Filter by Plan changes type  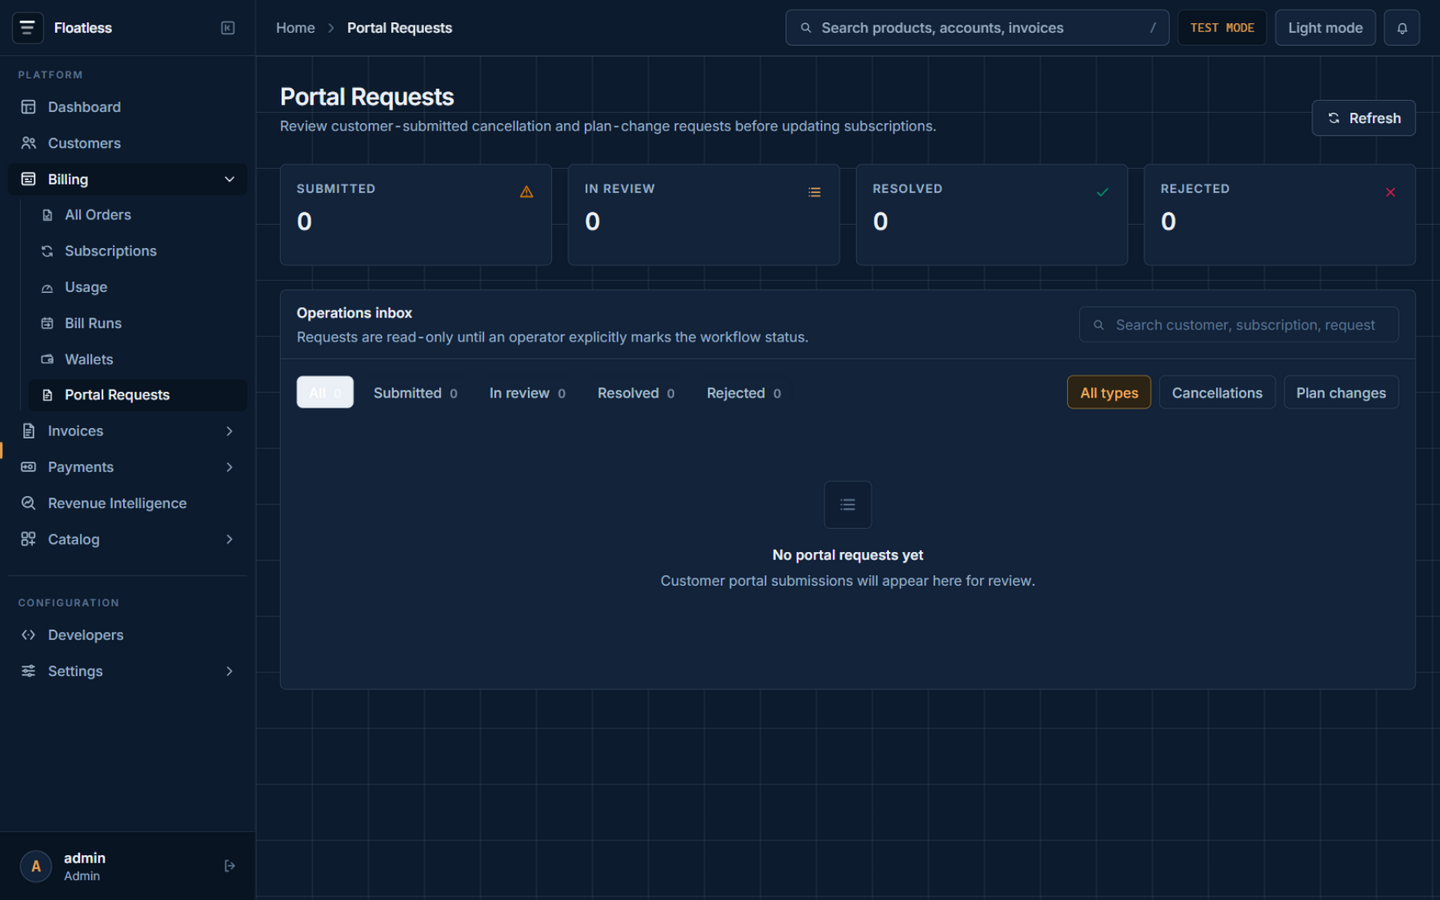tap(1341, 393)
